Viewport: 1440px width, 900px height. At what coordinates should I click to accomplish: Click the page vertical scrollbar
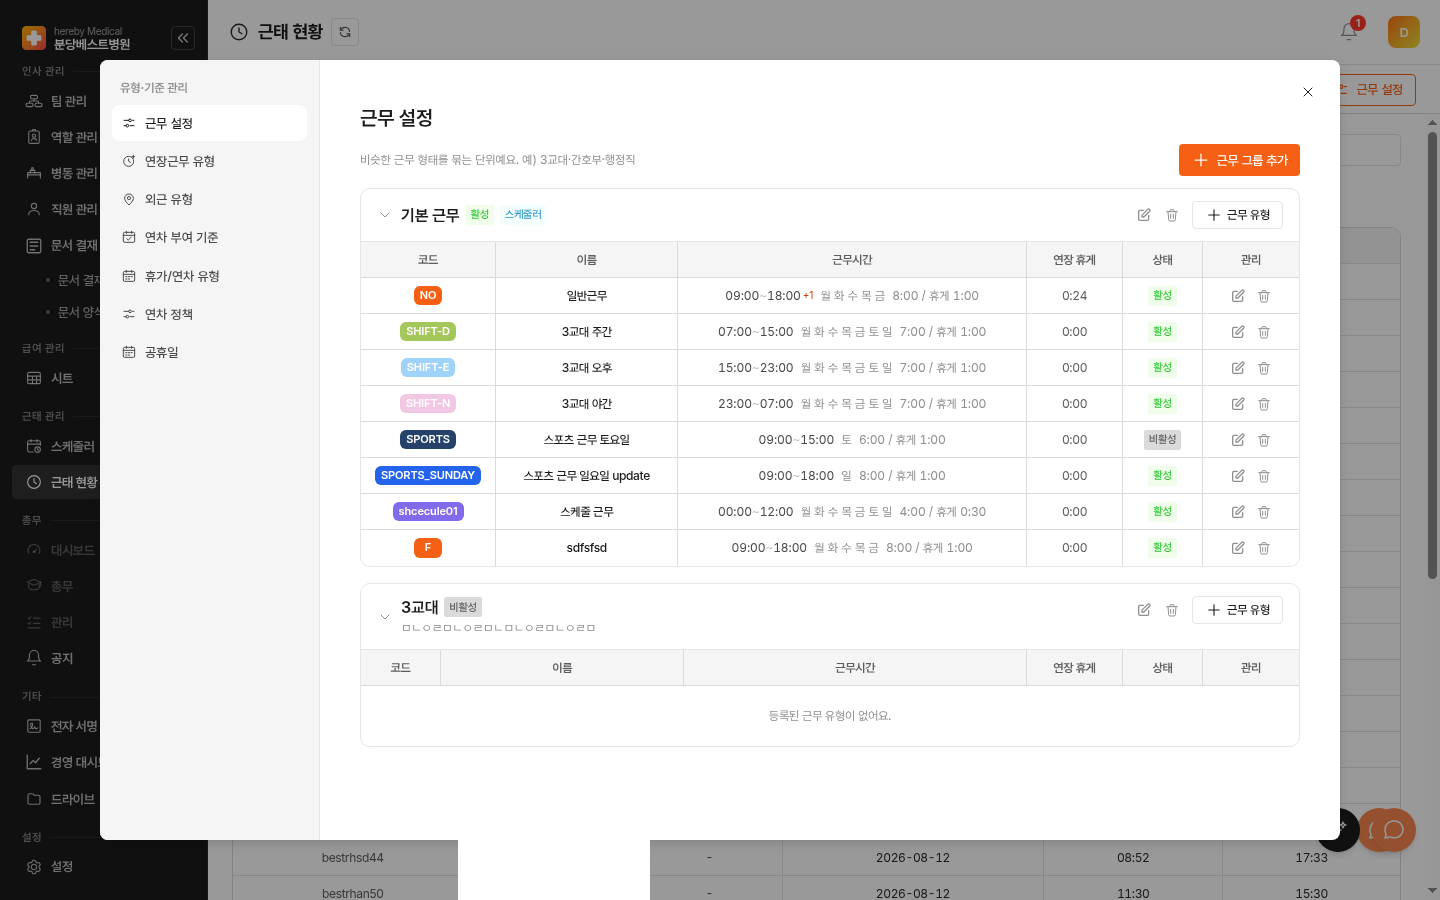pyautogui.click(x=1432, y=354)
